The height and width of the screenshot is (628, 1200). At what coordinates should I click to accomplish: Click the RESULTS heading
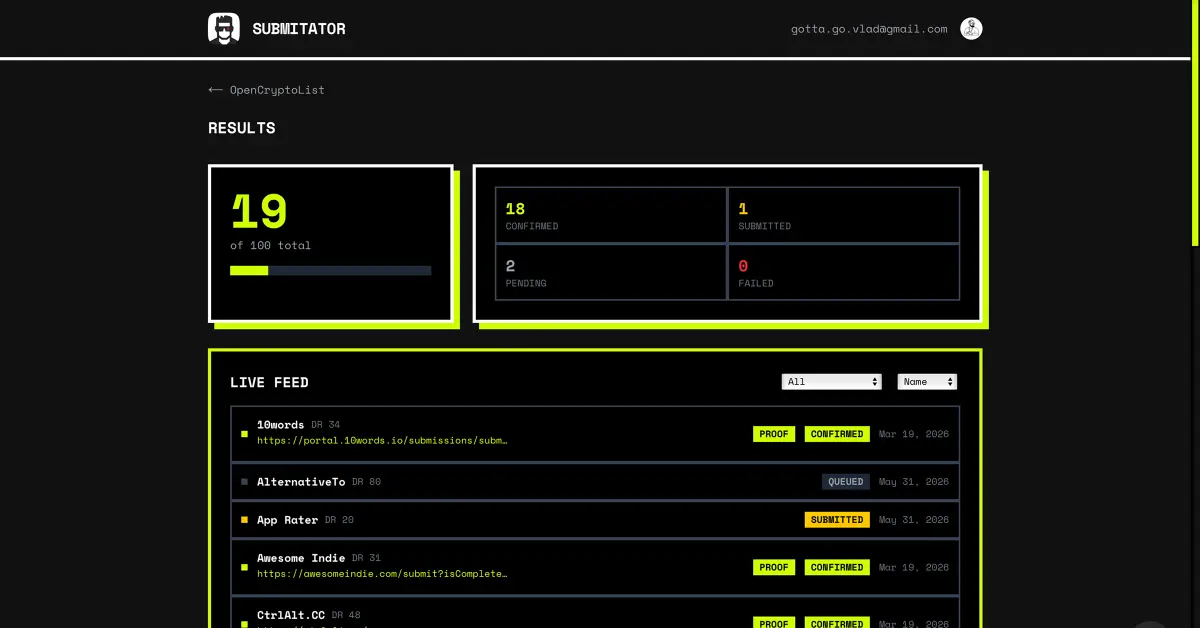pyautogui.click(x=242, y=128)
